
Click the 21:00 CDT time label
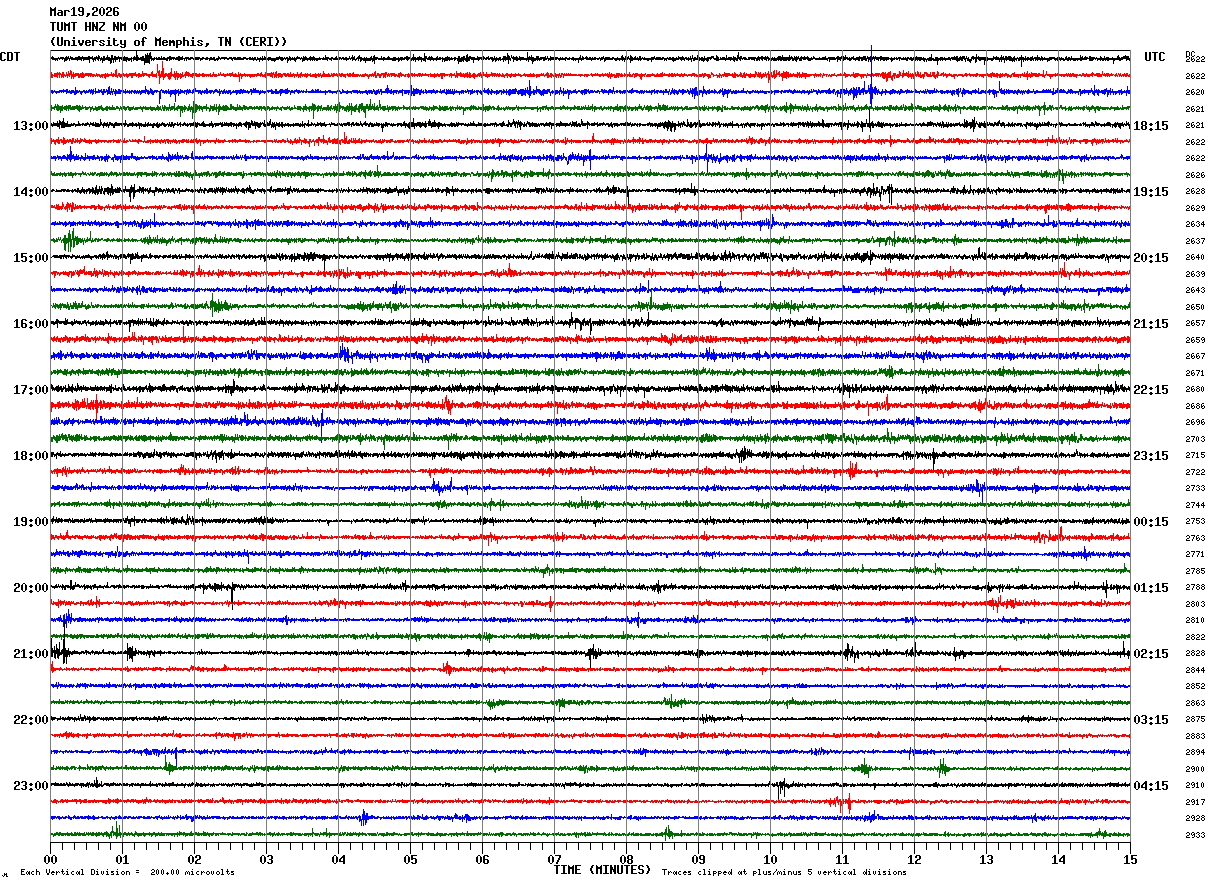(31, 654)
